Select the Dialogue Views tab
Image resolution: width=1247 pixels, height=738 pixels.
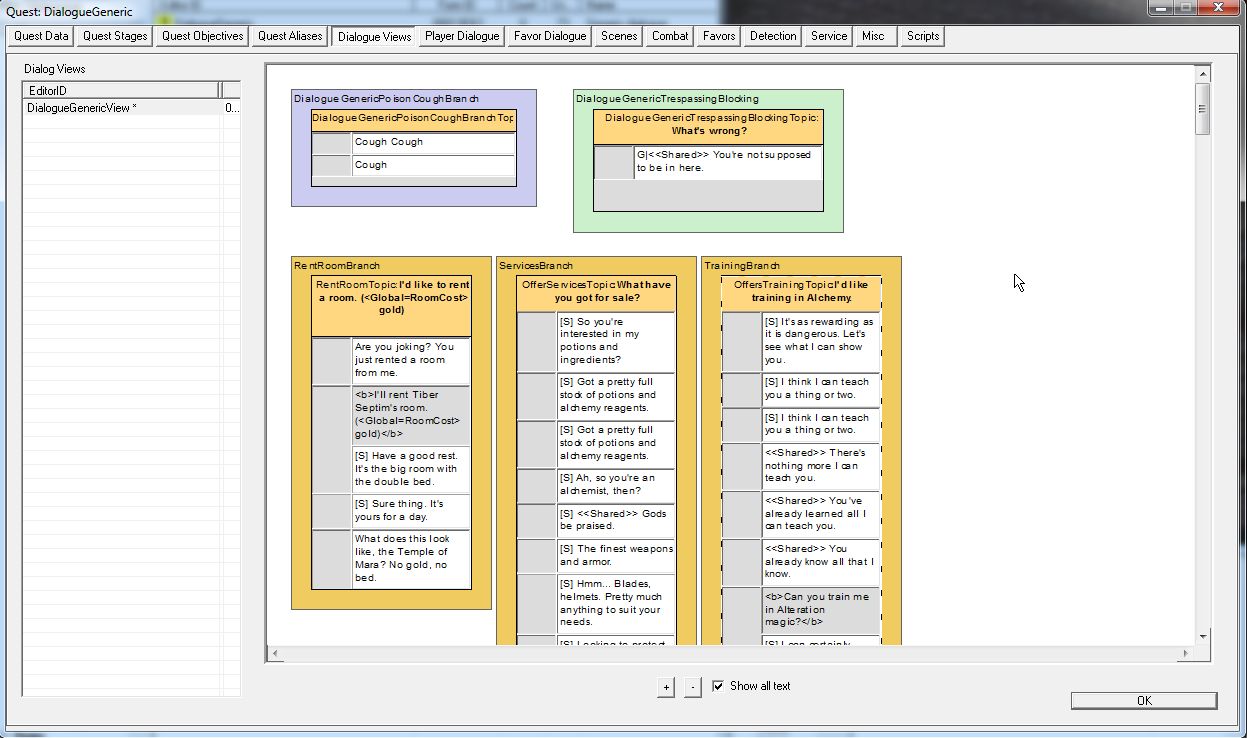(374, 36)
